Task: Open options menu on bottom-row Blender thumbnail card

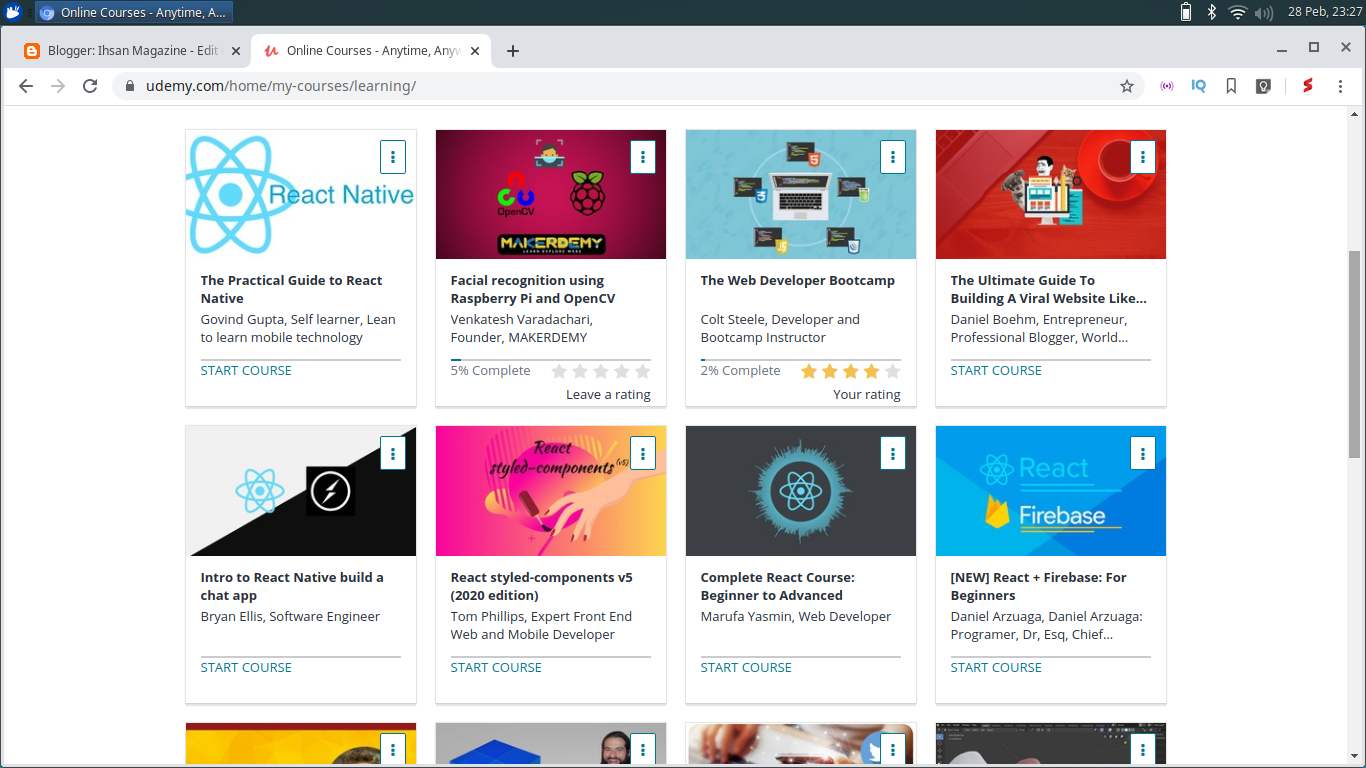Action: click(x=1142, y=749)
